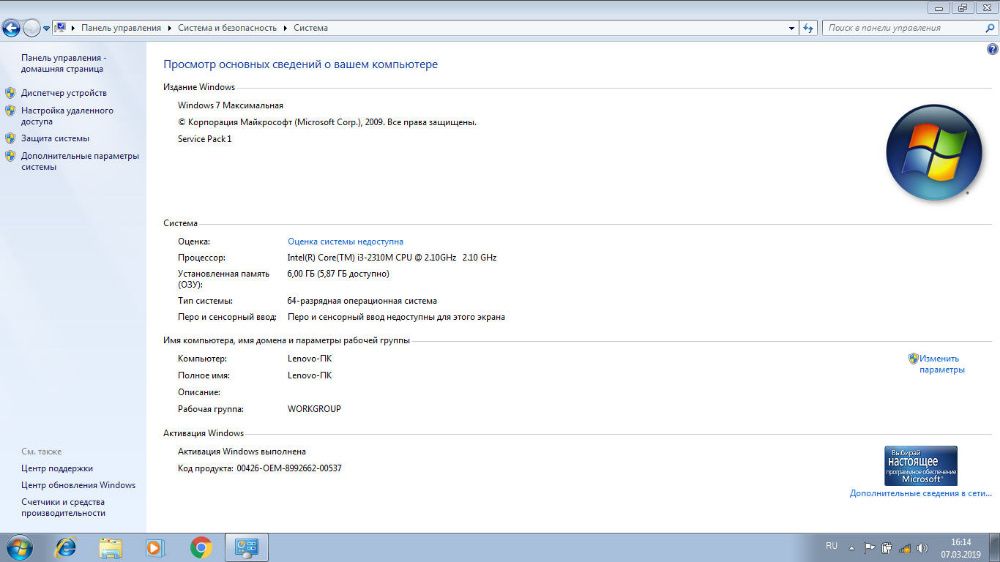Click 'Service Pack 1' text
The image size is (1000, 562).
click(204, 138)
